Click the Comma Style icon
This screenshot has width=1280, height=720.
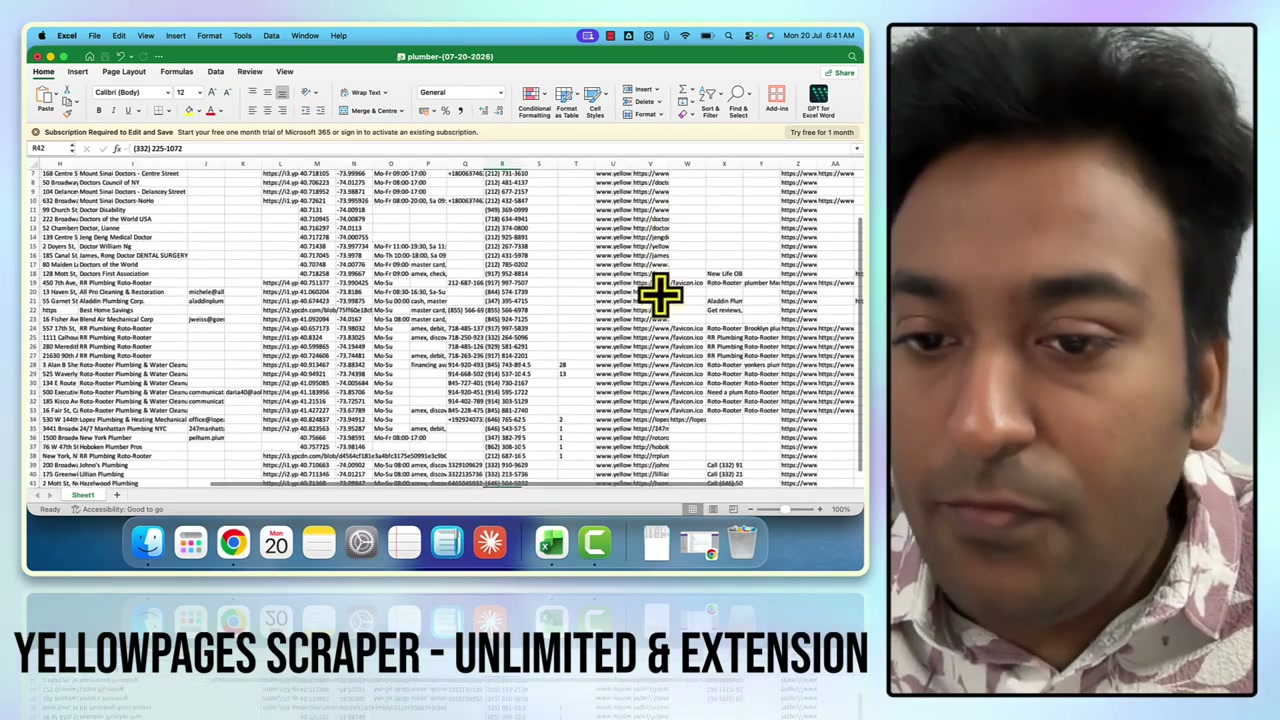click(460, 110)
